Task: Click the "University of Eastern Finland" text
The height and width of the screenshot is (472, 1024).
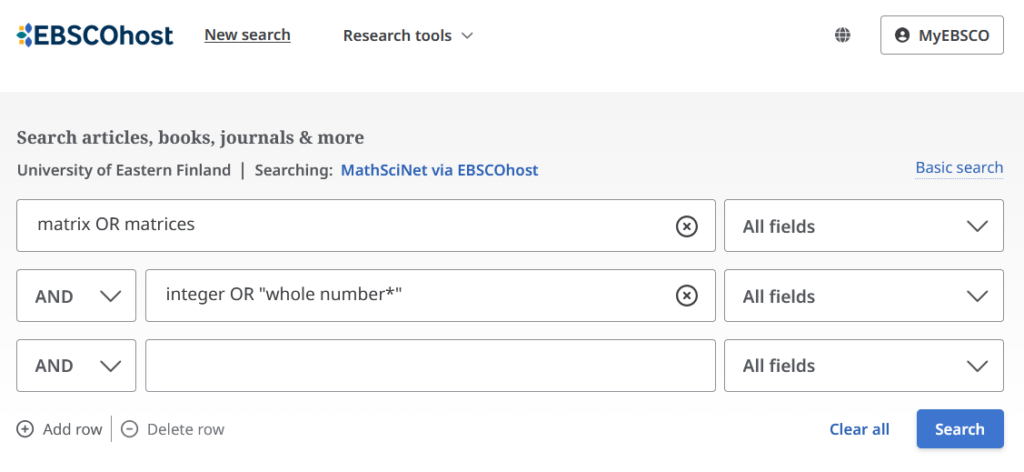Action: click(x=123, y=170)
